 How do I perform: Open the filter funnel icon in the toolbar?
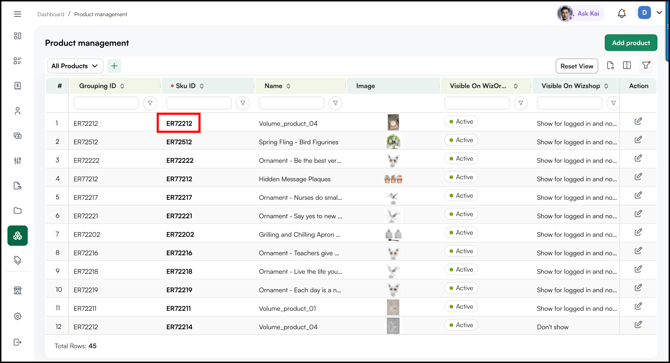(646, 65)
